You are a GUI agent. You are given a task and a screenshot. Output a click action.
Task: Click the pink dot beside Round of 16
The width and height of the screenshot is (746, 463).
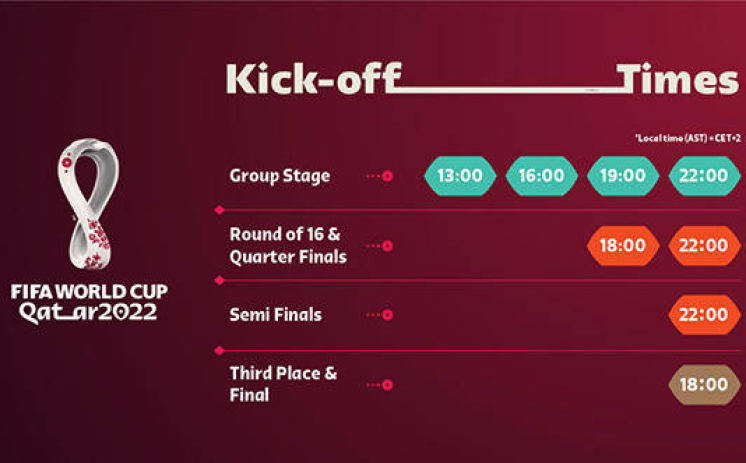tap(388, 246)
